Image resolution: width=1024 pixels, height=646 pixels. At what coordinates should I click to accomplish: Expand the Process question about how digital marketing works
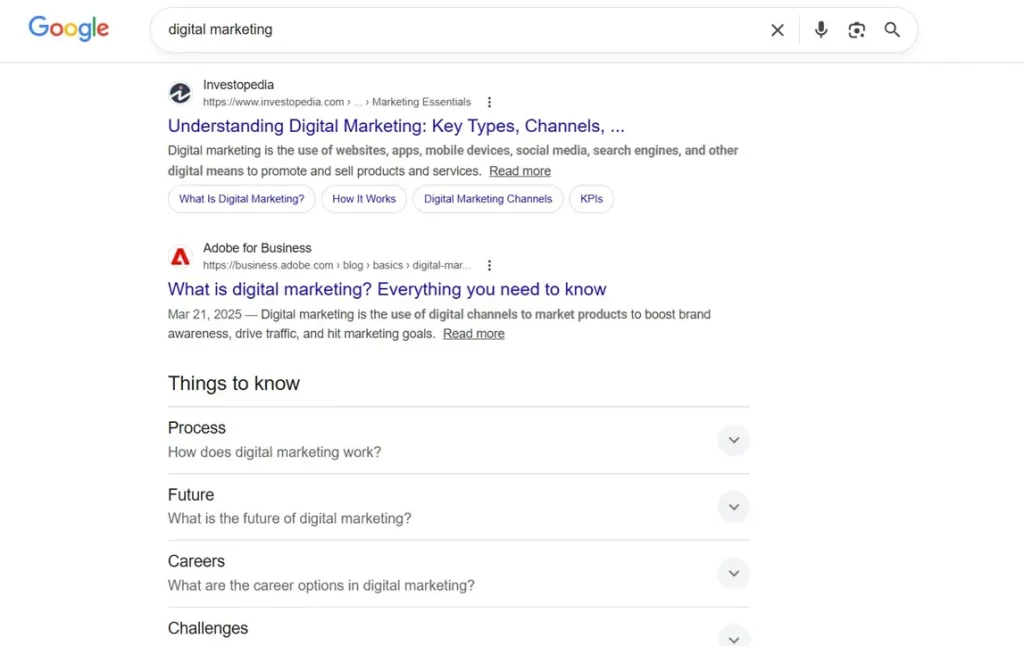tap(733, 440)
